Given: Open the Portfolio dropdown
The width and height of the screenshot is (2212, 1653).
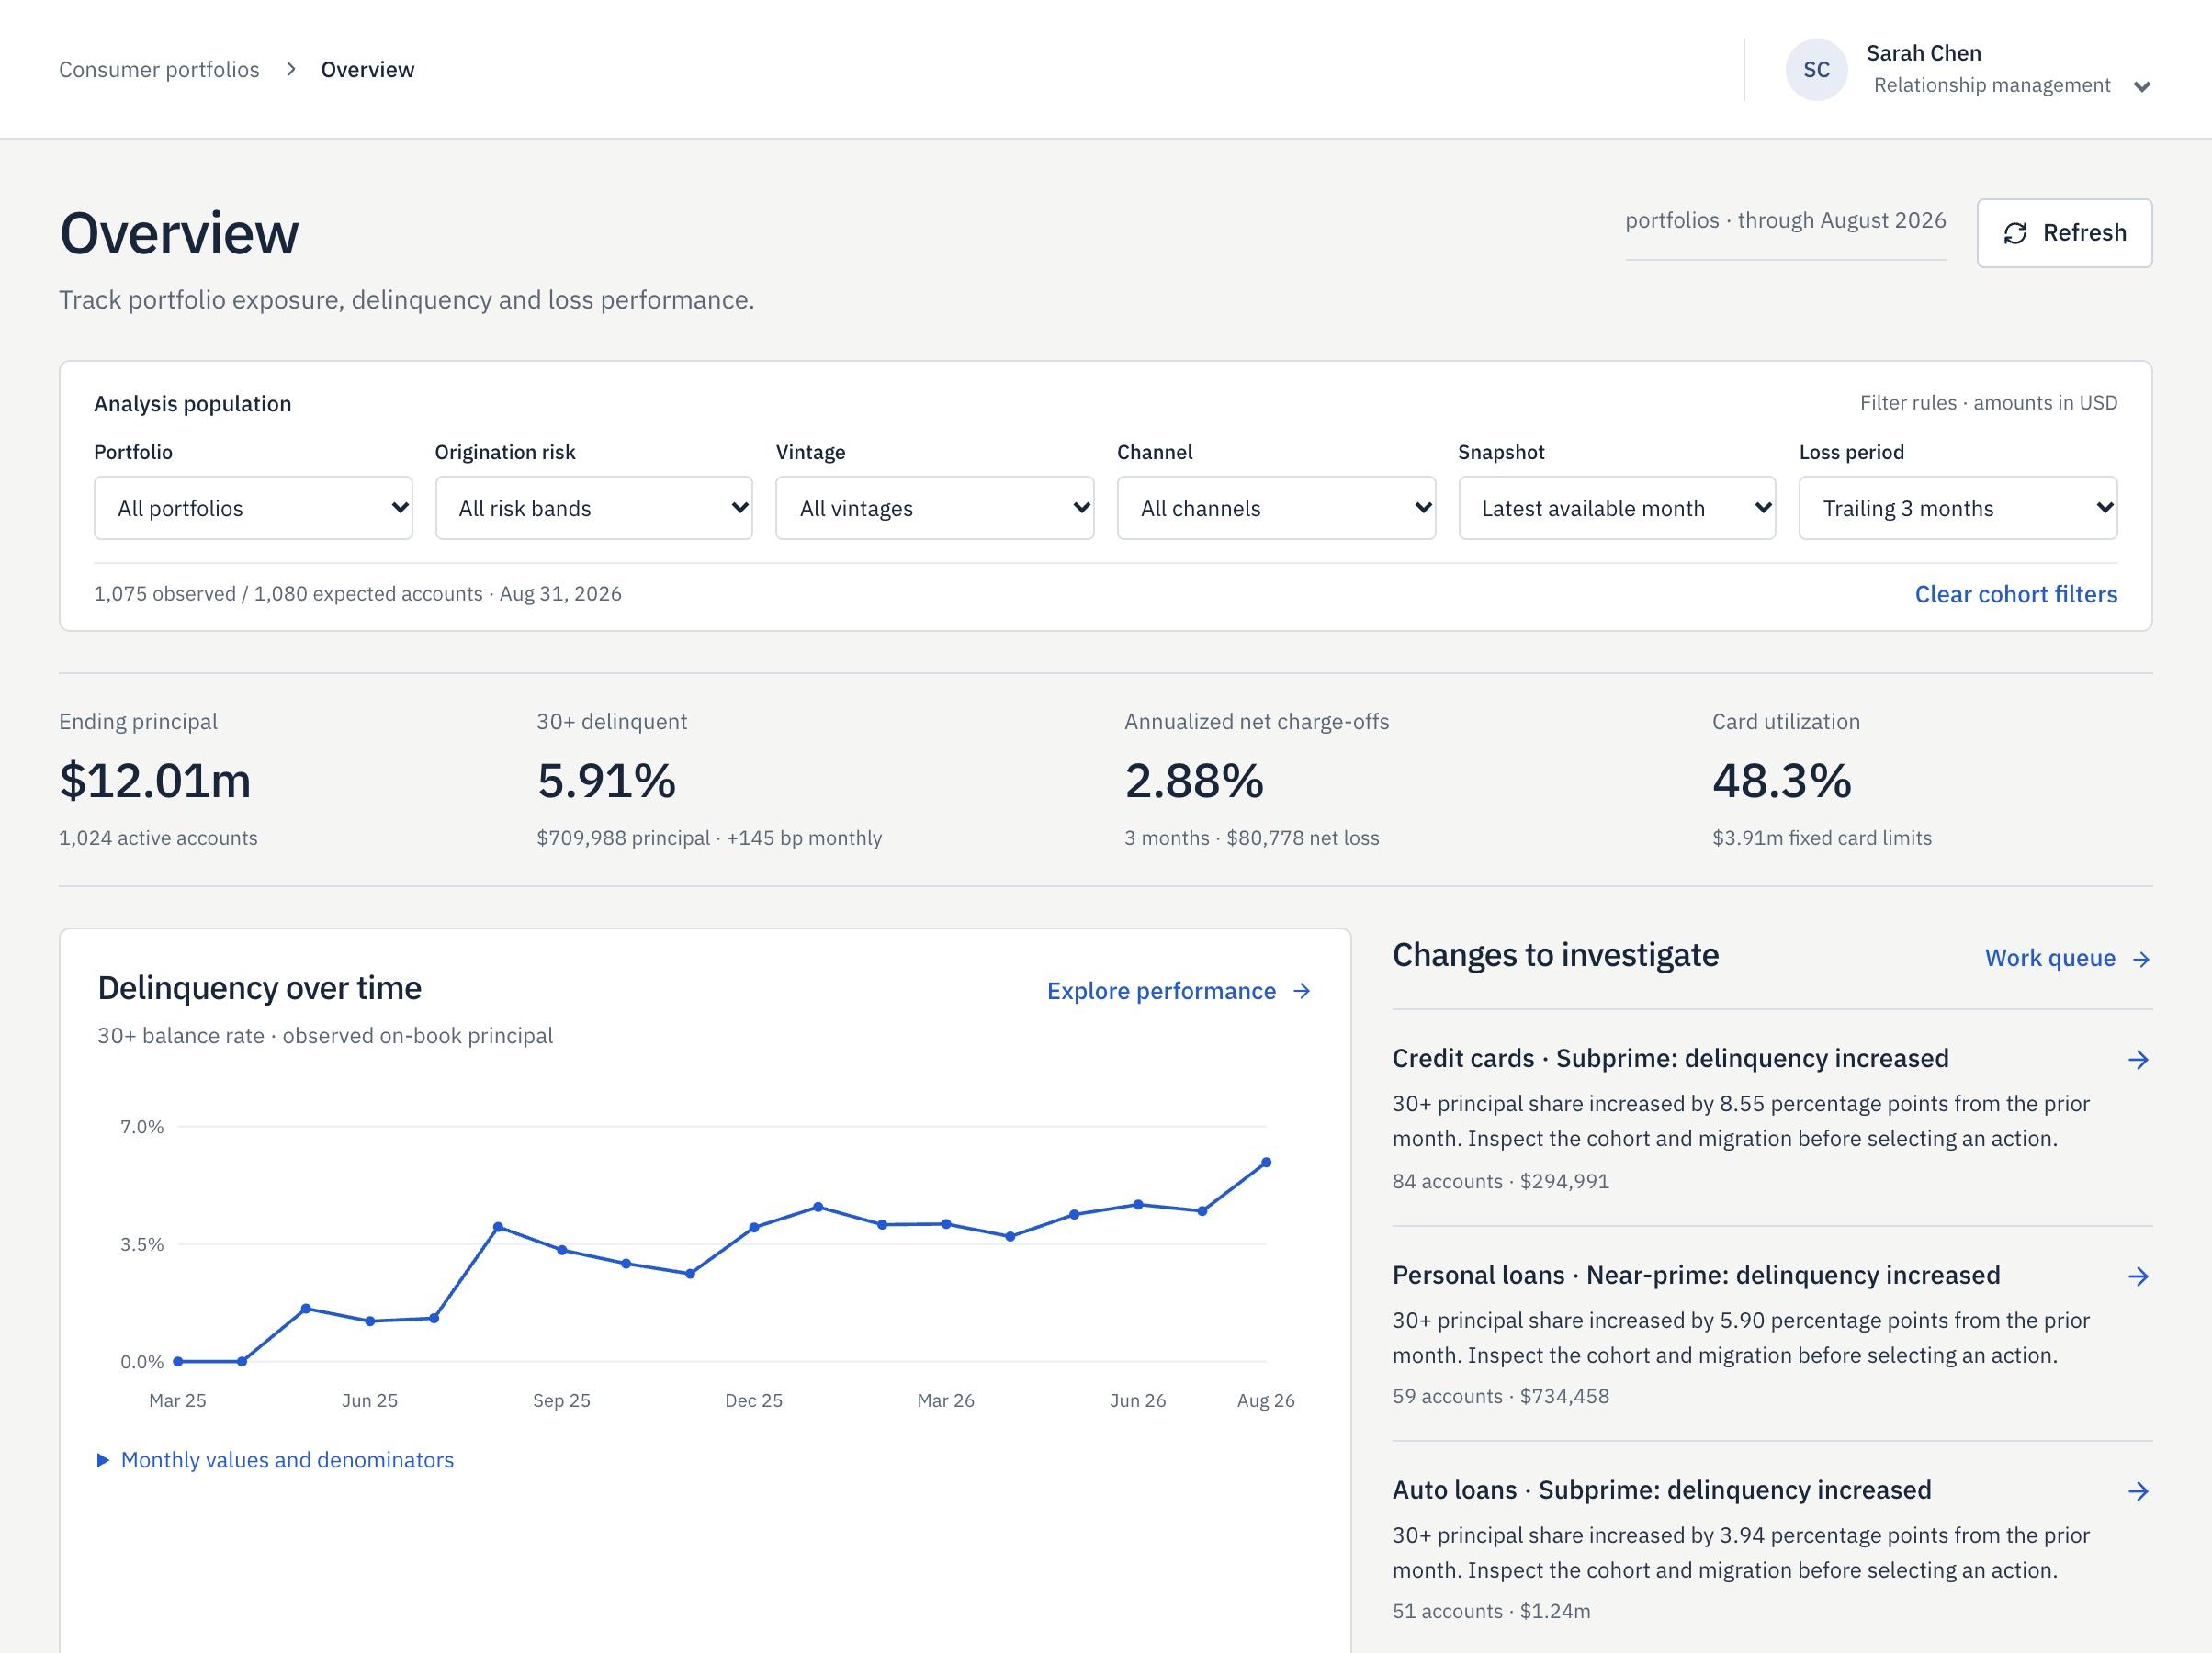Looking at the screenshot, I should (x=253, y=508).
